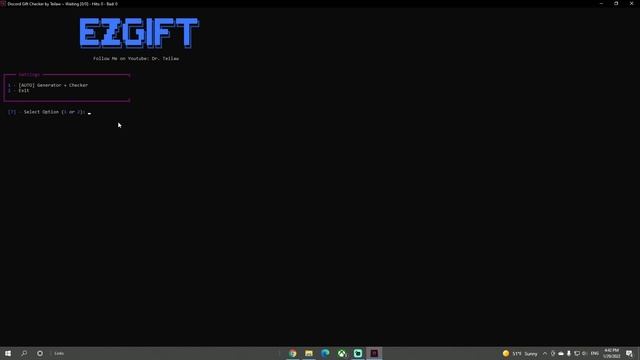
Task: Open the taskbar clock and date
Action: (611, 353)
